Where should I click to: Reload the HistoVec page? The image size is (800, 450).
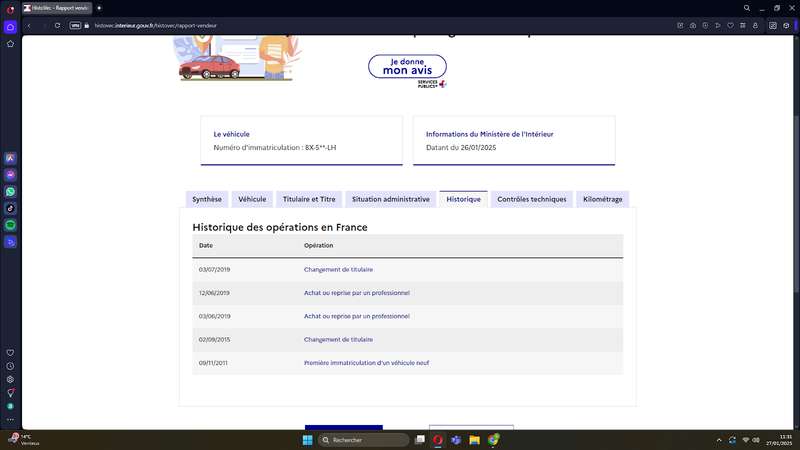pos(57,26)
